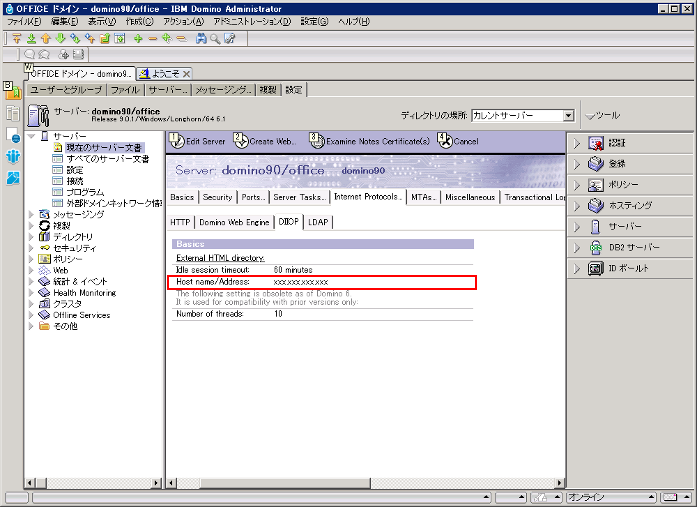
Task: Open the ヘルプ(H) menu
Action: (x=353, y=22)
